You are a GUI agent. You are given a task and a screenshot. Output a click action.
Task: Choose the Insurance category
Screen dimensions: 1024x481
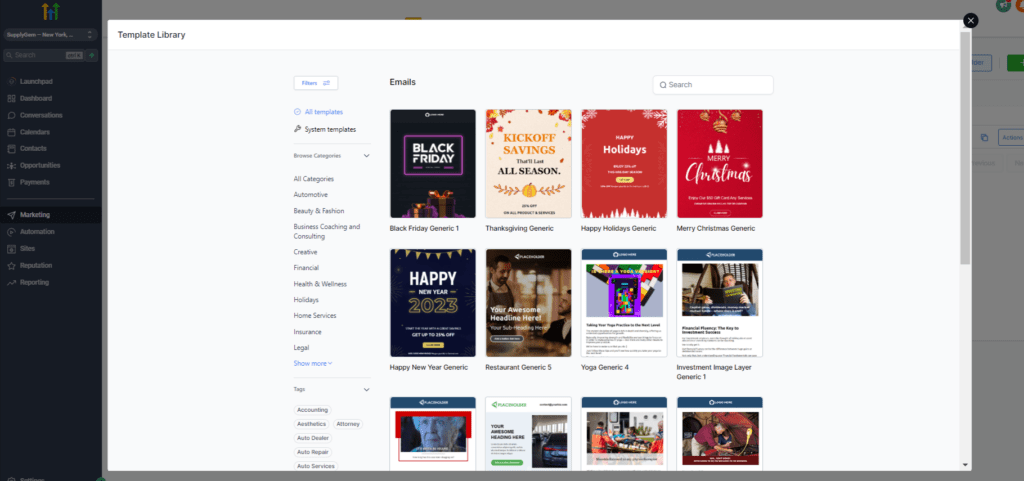308,332
